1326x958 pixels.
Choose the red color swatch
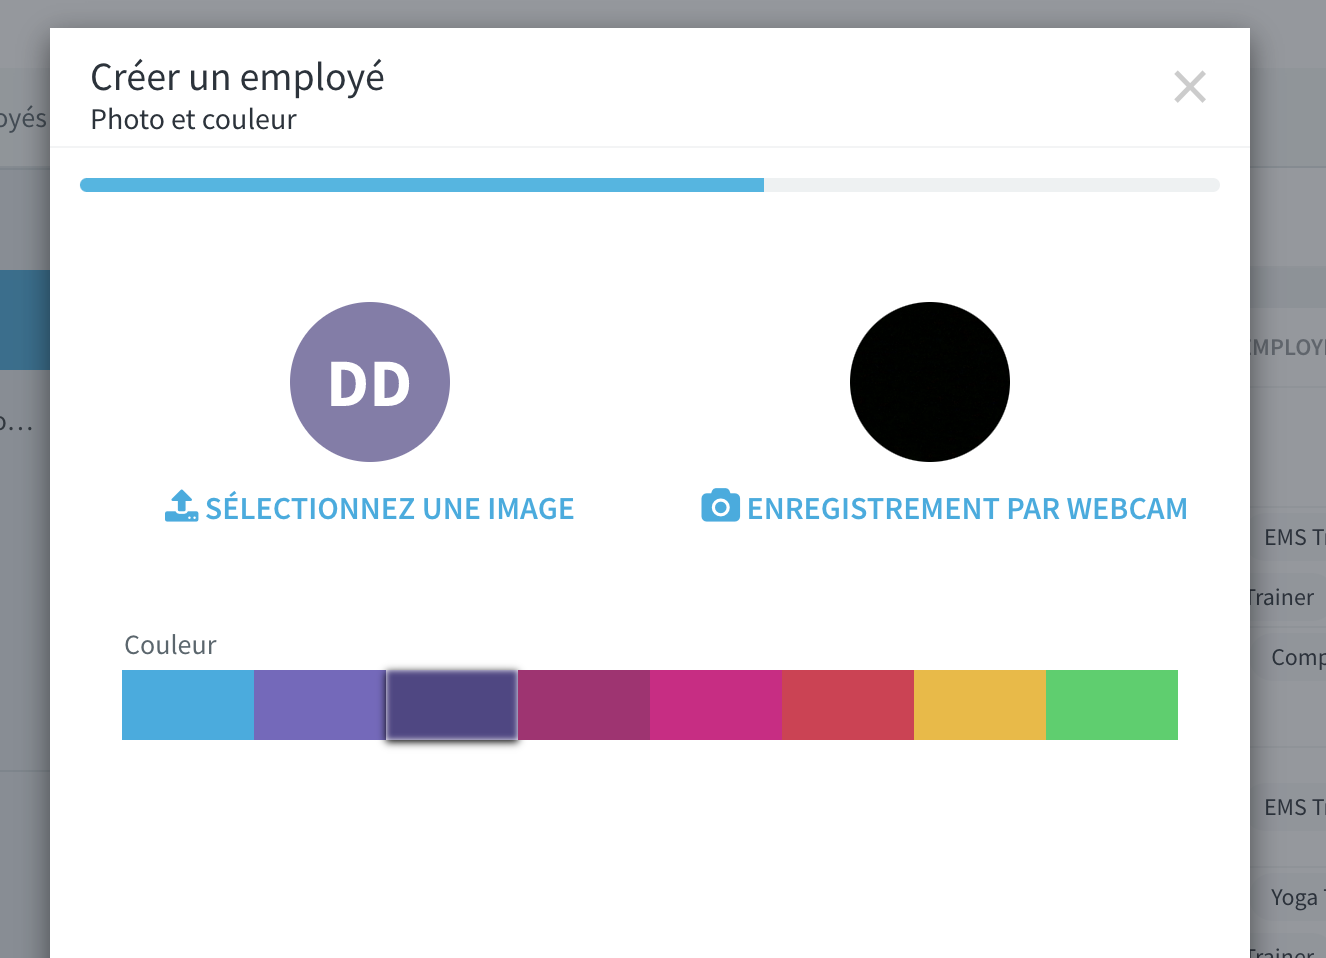[848, 705]
